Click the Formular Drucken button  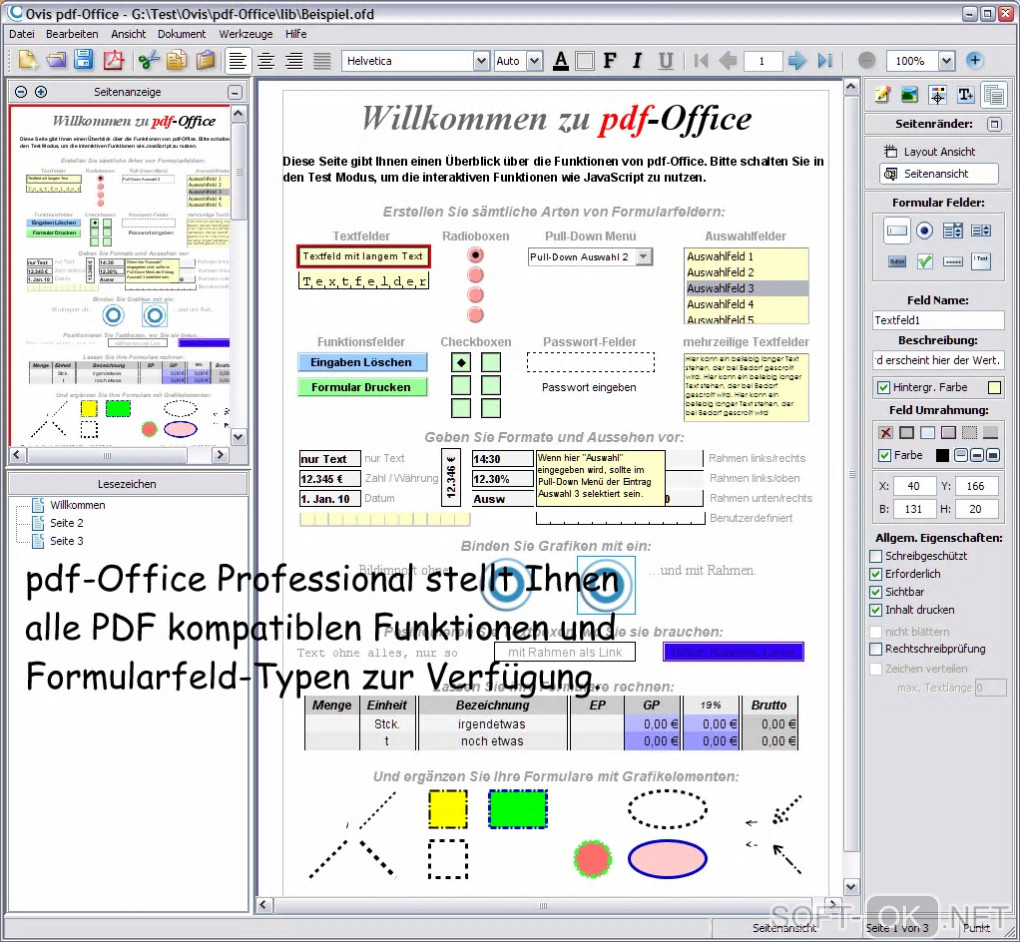click(362, 387)
